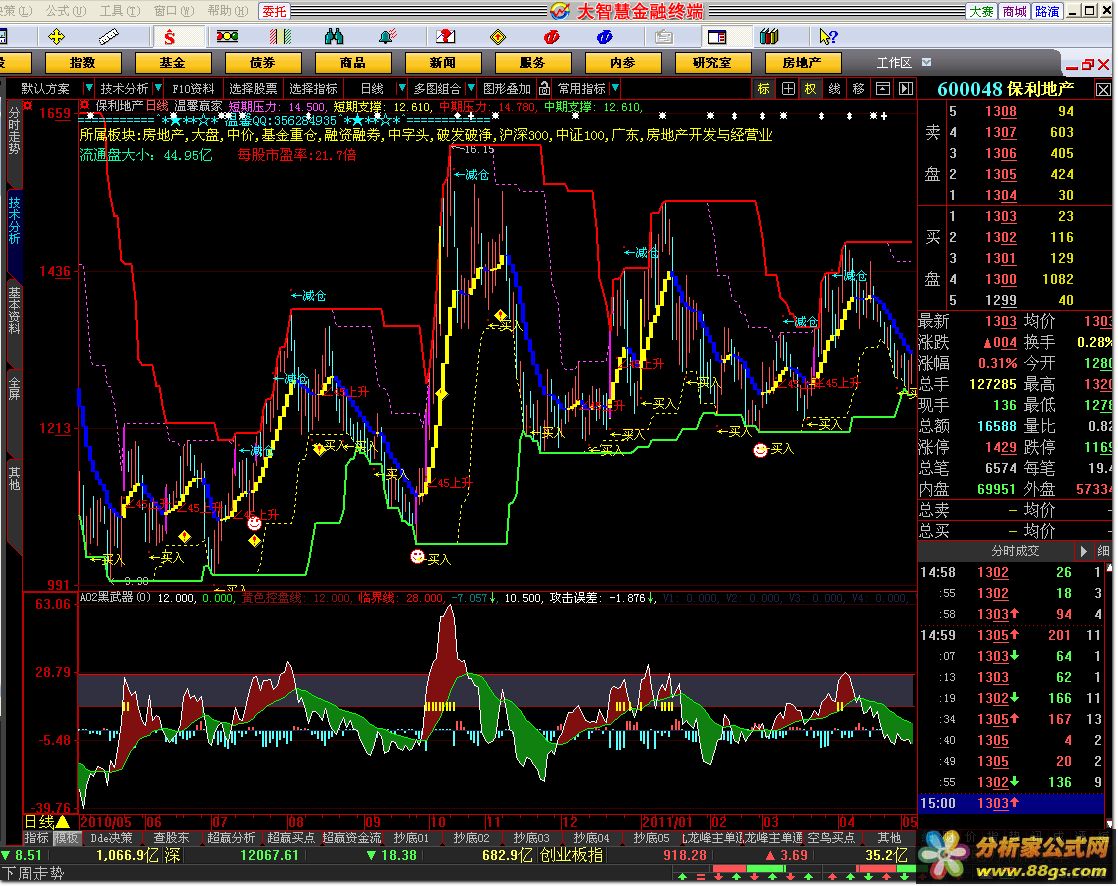Open the 债券 tab
The width and height of the screenshot is (1118, 886).
pyautogui.click(x=262, y=63)
